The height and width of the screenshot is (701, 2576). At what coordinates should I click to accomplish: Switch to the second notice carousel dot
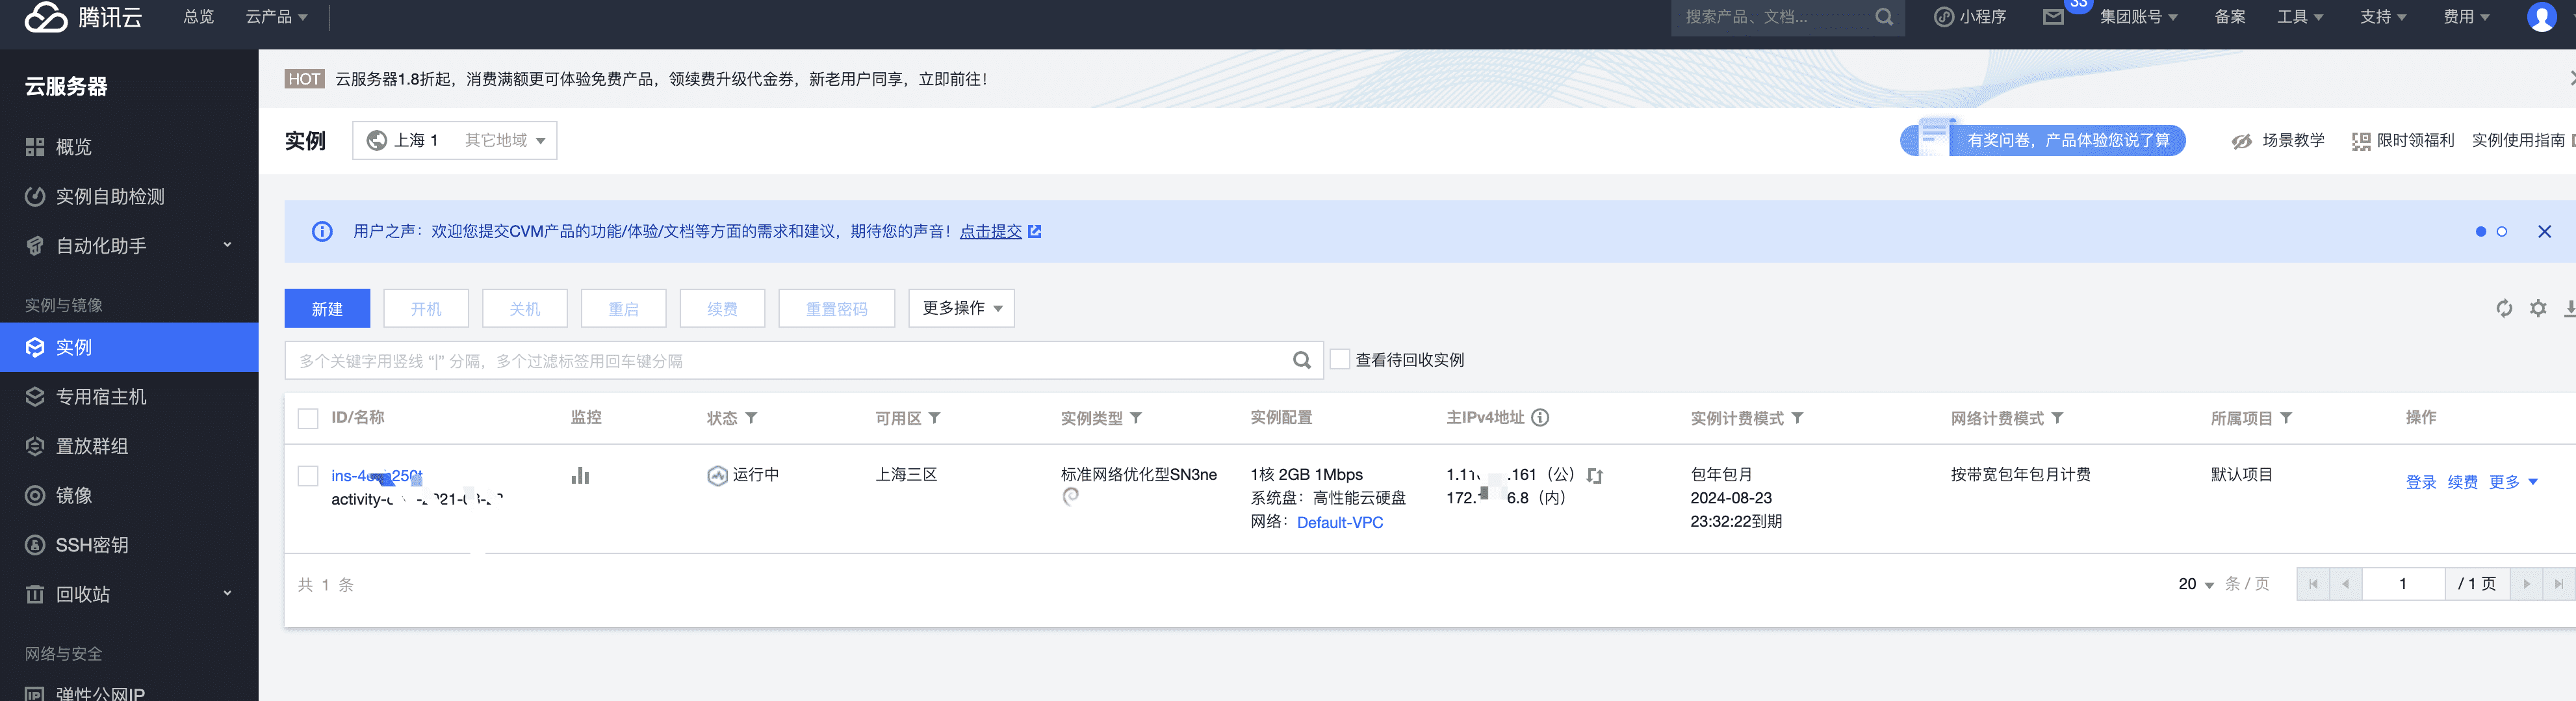point(2501,232)
